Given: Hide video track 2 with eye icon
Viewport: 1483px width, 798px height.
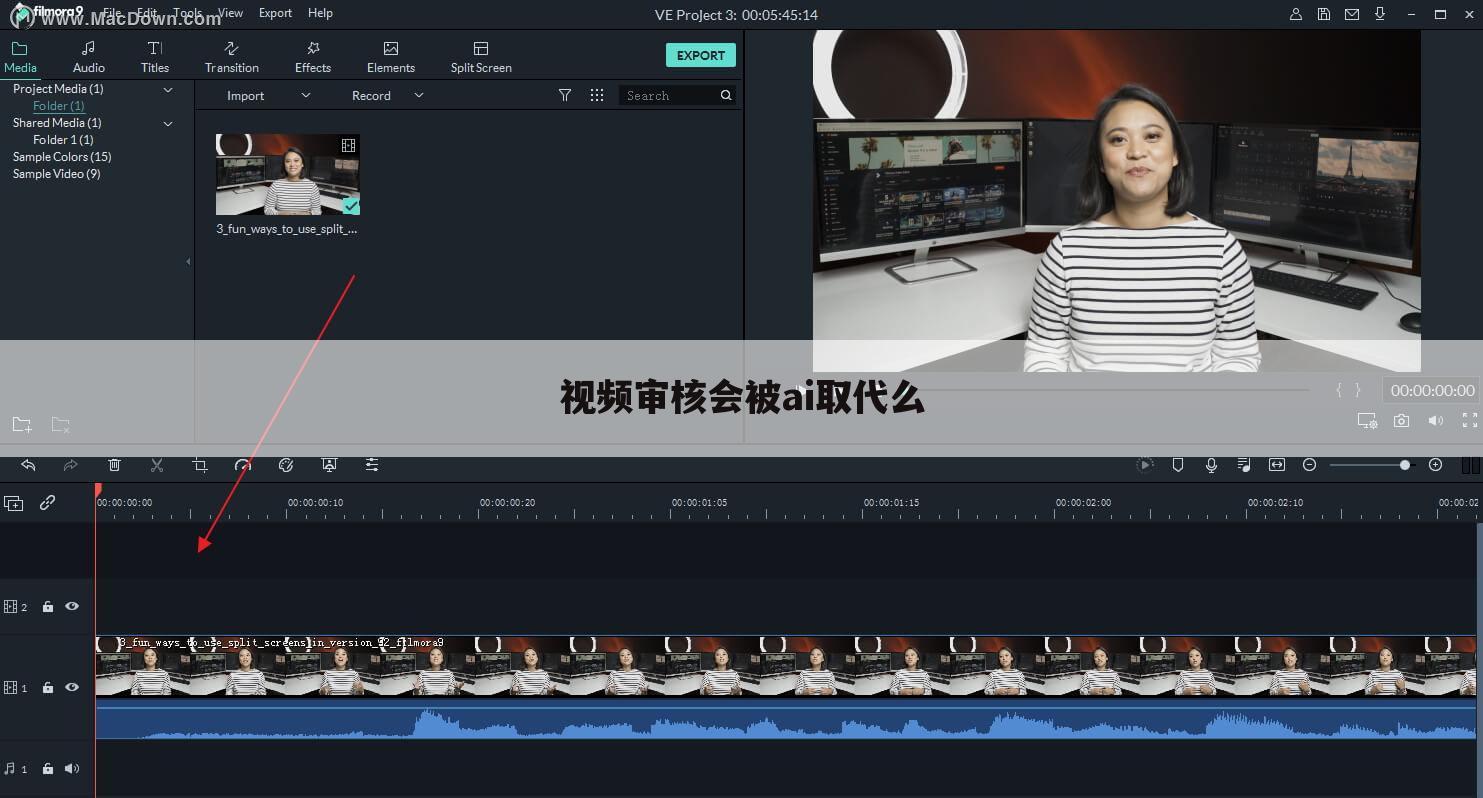Looking at the screenshot, I should pyautogui.click(x=72, y=606).
